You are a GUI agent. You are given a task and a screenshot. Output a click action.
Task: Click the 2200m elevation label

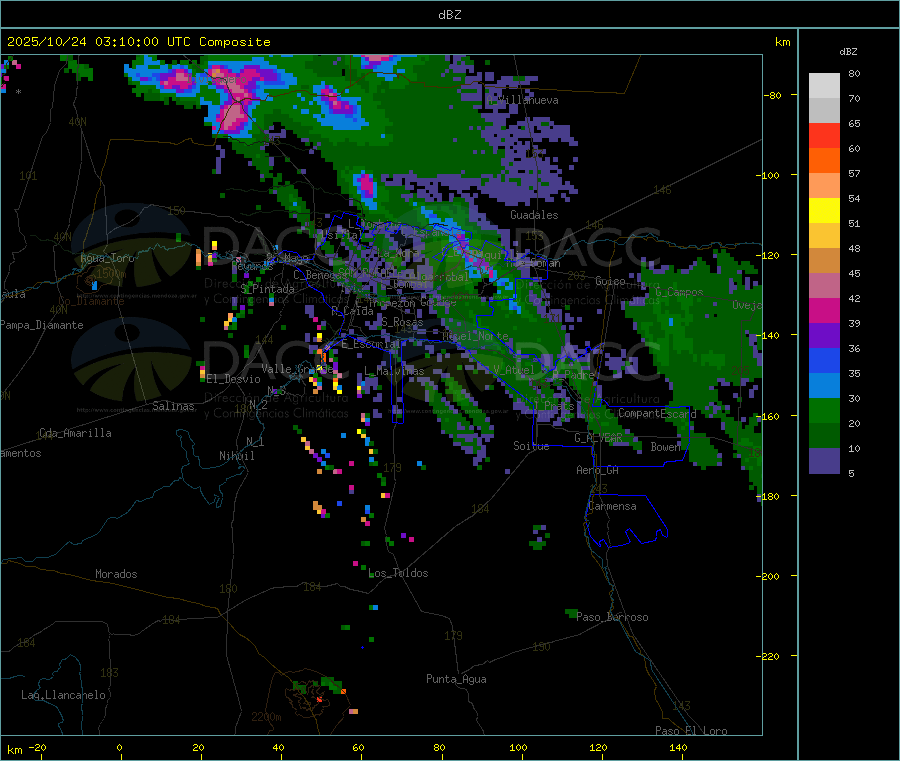(266, 717)
